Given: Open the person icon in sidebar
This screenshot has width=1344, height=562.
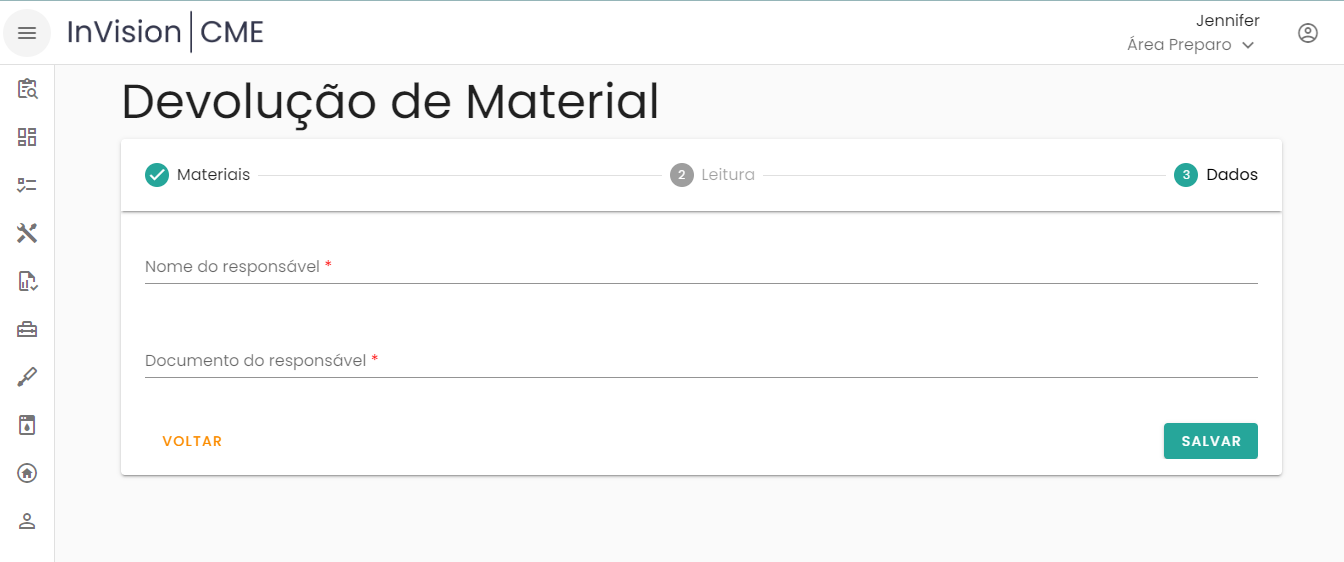Looking at the screenshot, I should coord(27,521).
